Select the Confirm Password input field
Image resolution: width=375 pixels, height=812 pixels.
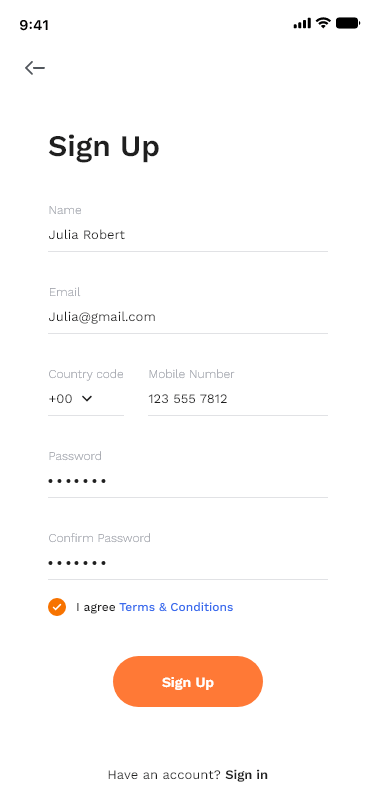coord(188,563)
